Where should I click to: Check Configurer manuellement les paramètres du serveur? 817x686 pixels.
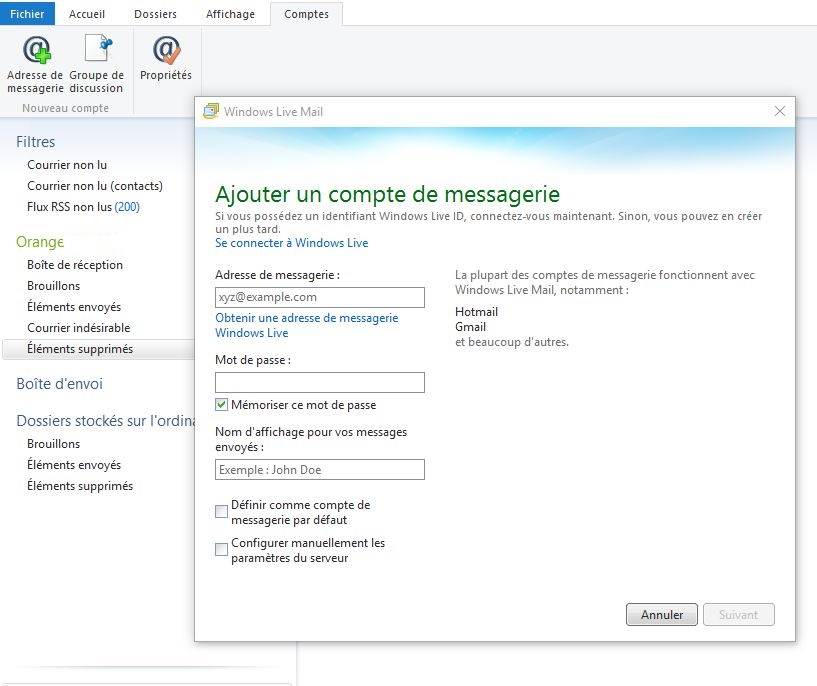point(221,550)
